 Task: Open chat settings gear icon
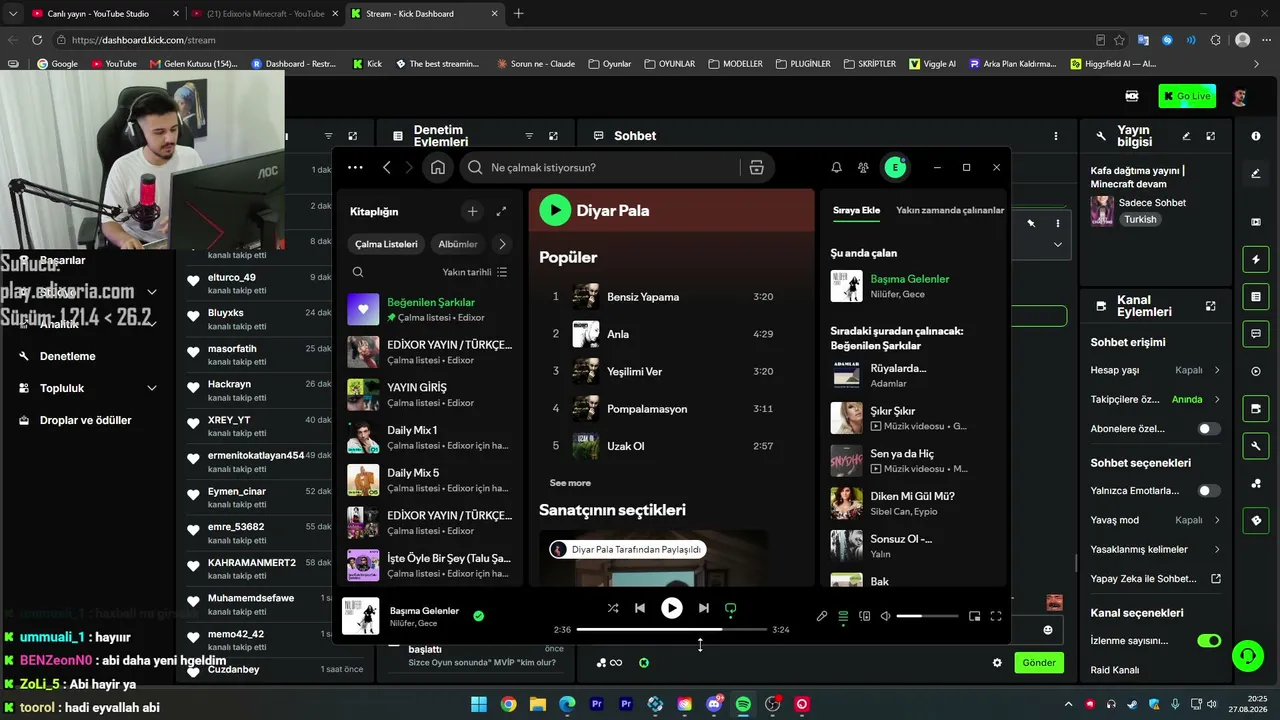pos(997,662)
